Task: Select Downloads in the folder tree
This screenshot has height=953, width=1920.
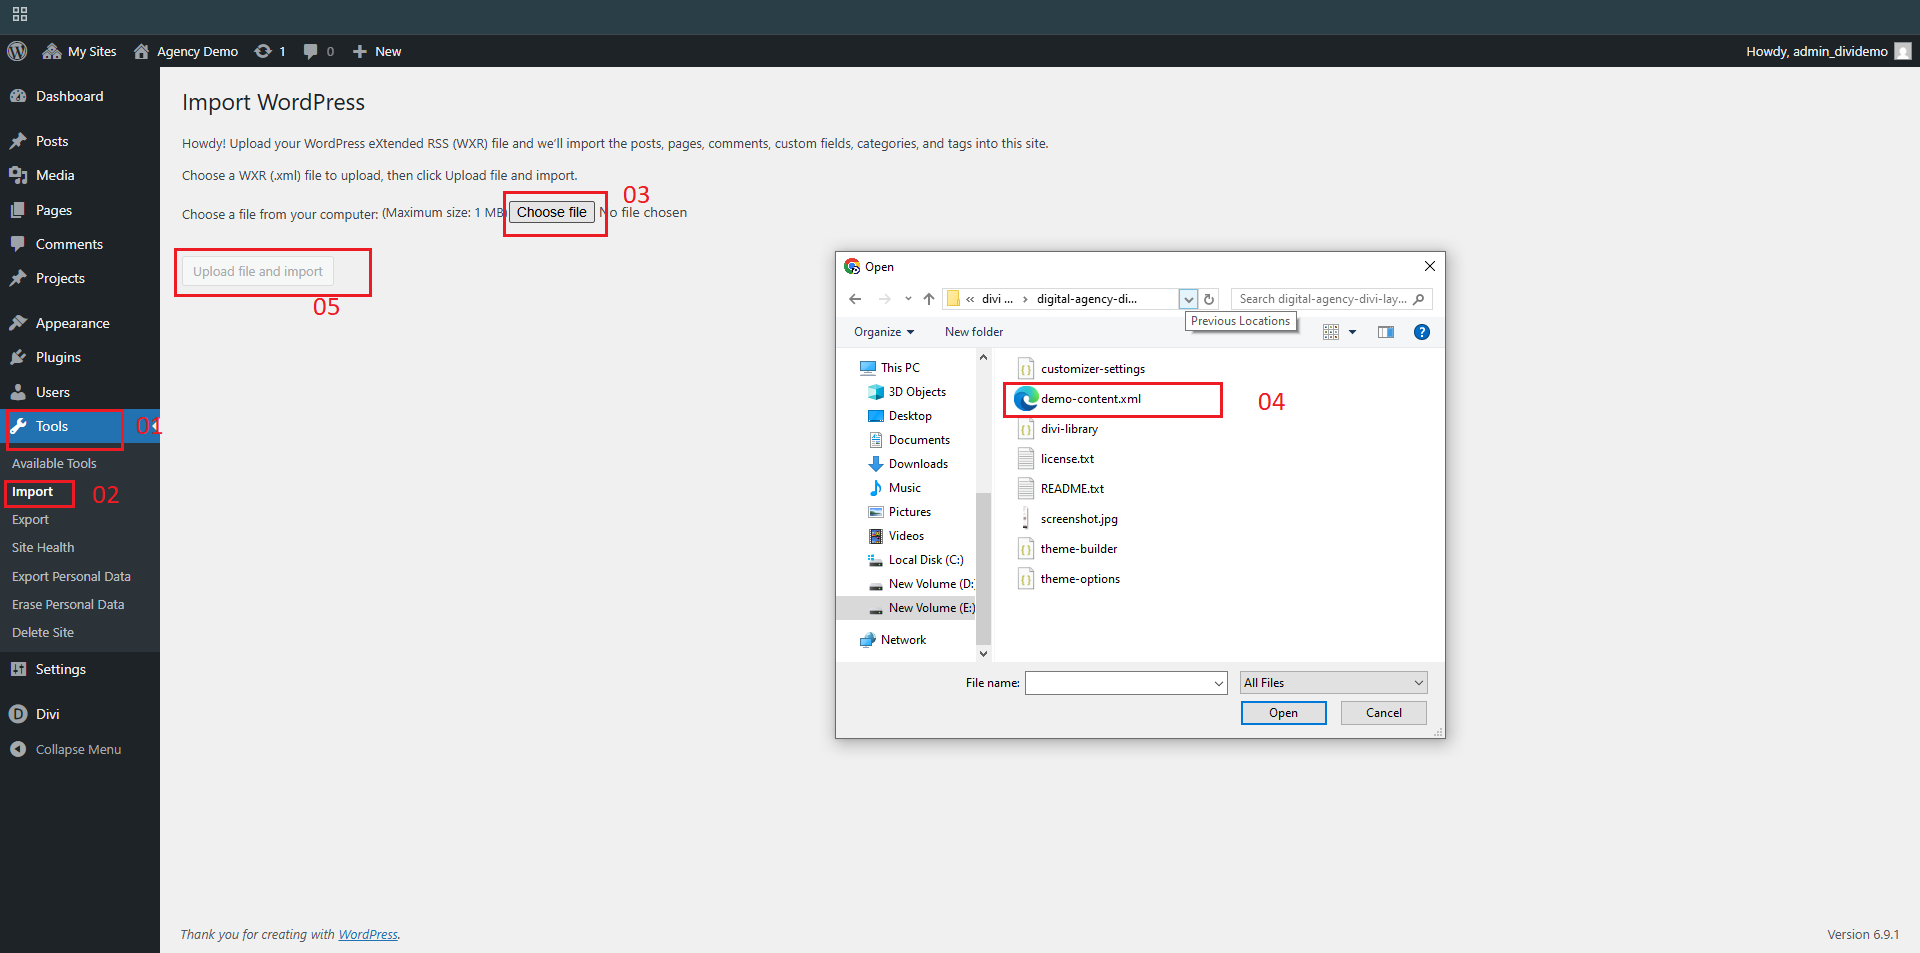Action: pos(918,464)
